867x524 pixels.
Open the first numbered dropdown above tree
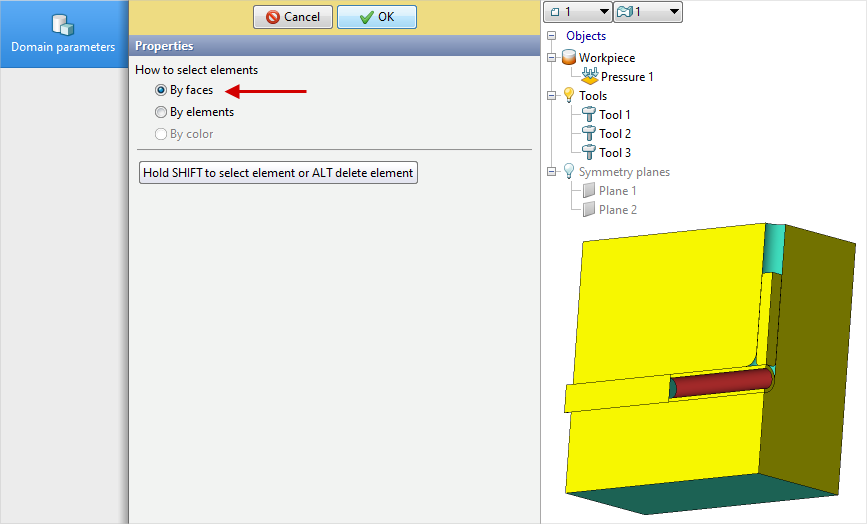[577, 12]
